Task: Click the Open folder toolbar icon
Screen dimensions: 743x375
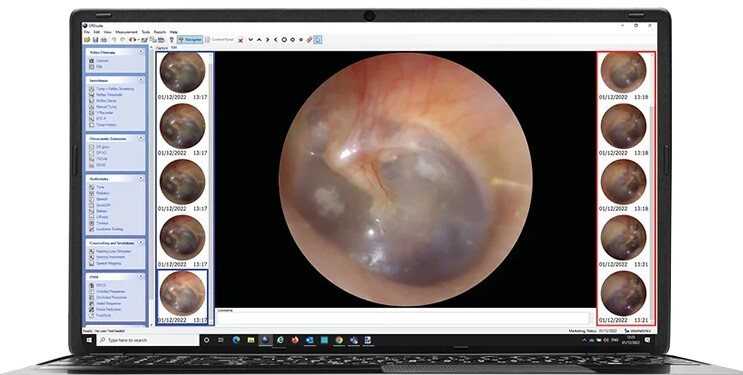Action: [x=87, y=40]
